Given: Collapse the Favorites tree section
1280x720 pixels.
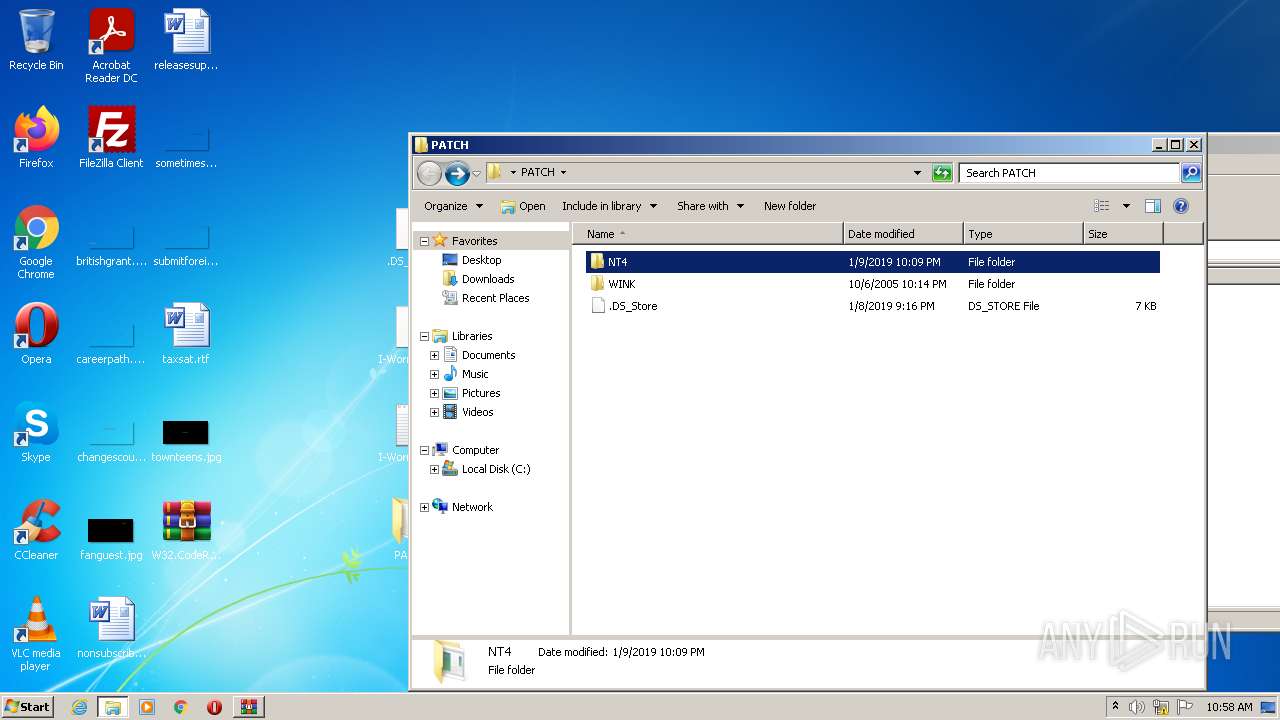Looking at the screenshot, I should pos(424,241).
